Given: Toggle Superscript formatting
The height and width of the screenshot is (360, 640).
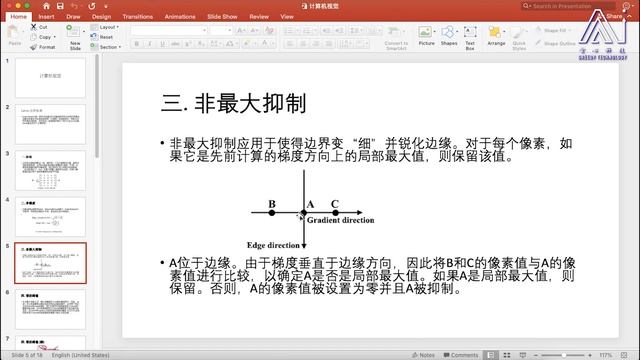Looking at the screenshot, I should tap(188, 44).
